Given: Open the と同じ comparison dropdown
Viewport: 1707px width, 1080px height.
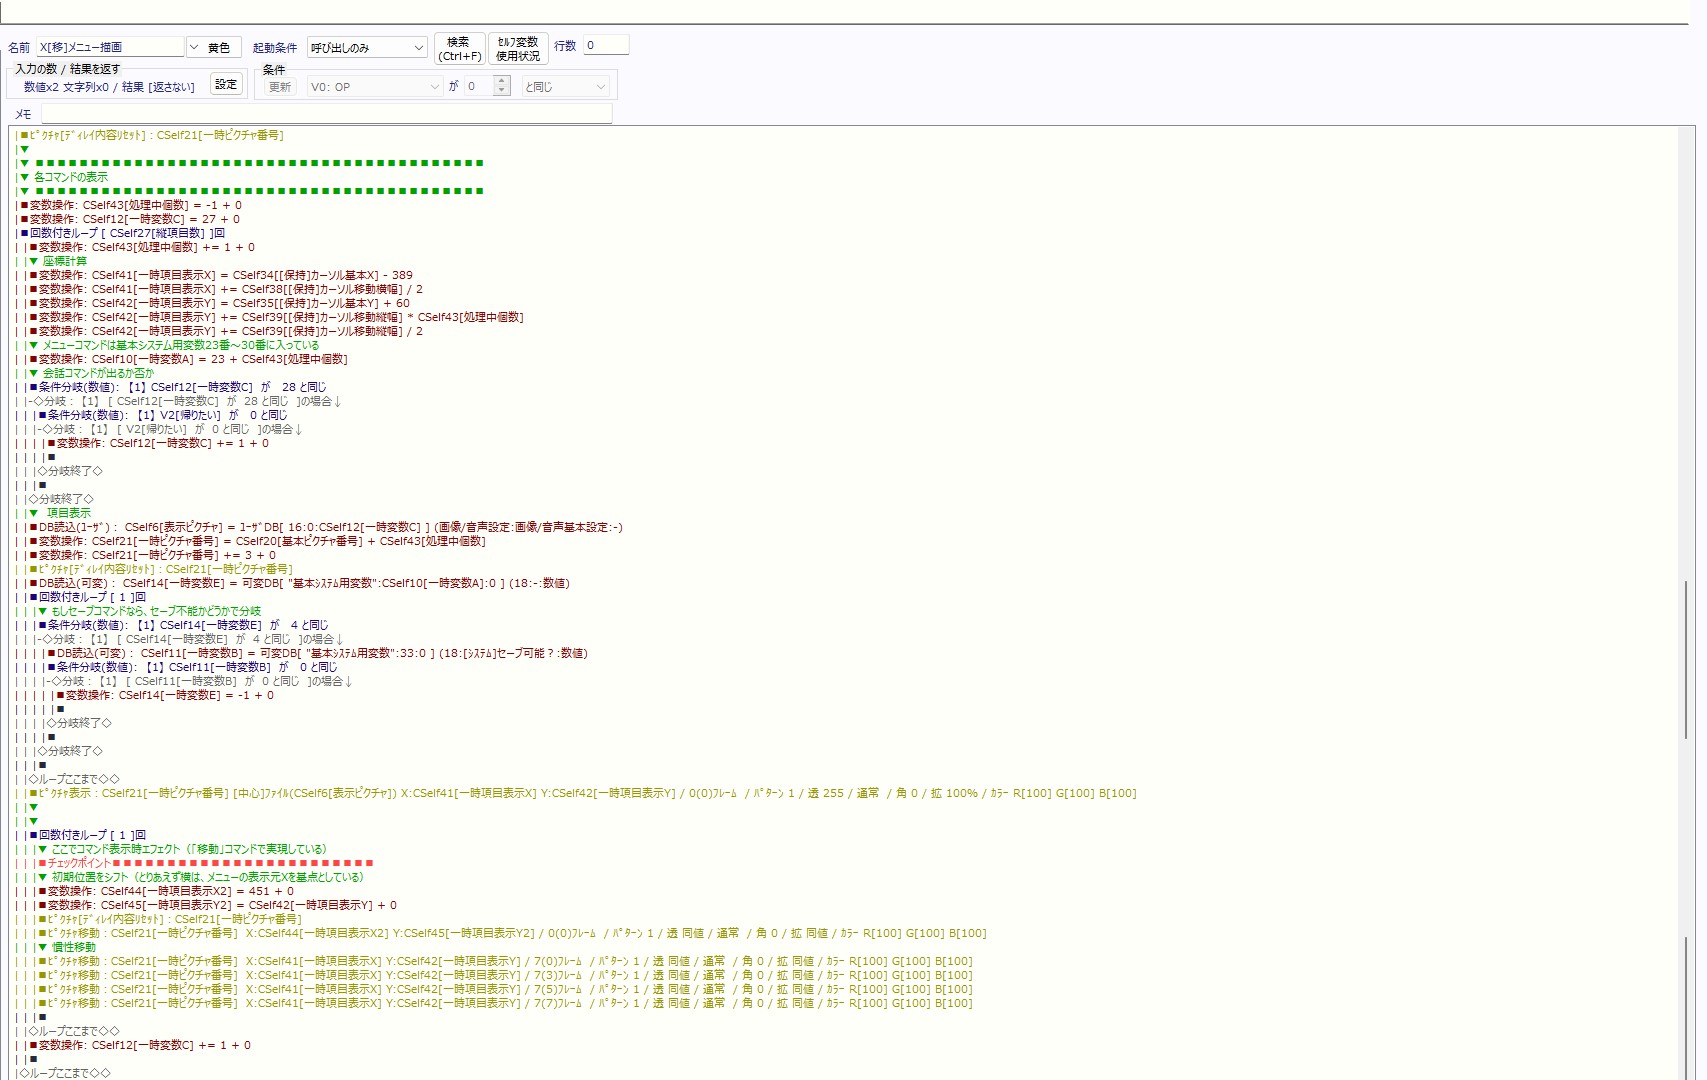Looking at the screenshot, I should [565, 87].
